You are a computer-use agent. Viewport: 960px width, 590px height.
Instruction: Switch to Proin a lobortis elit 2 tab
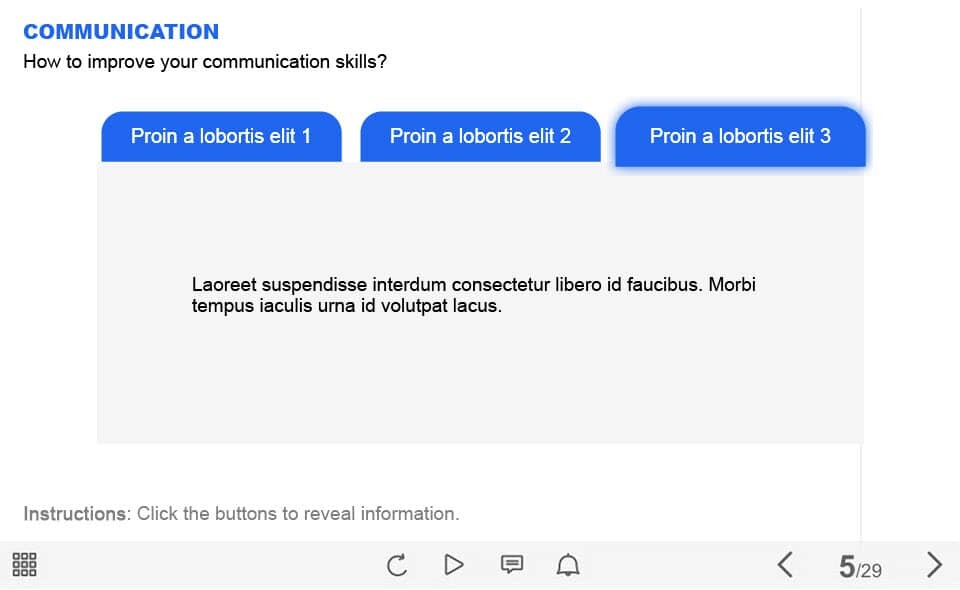(480, 136)
